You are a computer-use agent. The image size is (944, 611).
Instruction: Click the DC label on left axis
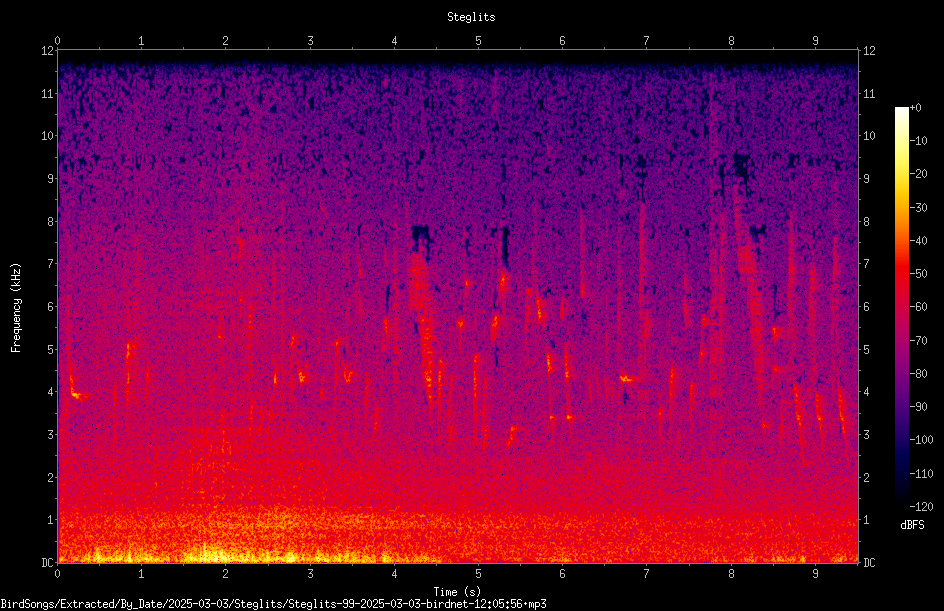tap(47, 563)
